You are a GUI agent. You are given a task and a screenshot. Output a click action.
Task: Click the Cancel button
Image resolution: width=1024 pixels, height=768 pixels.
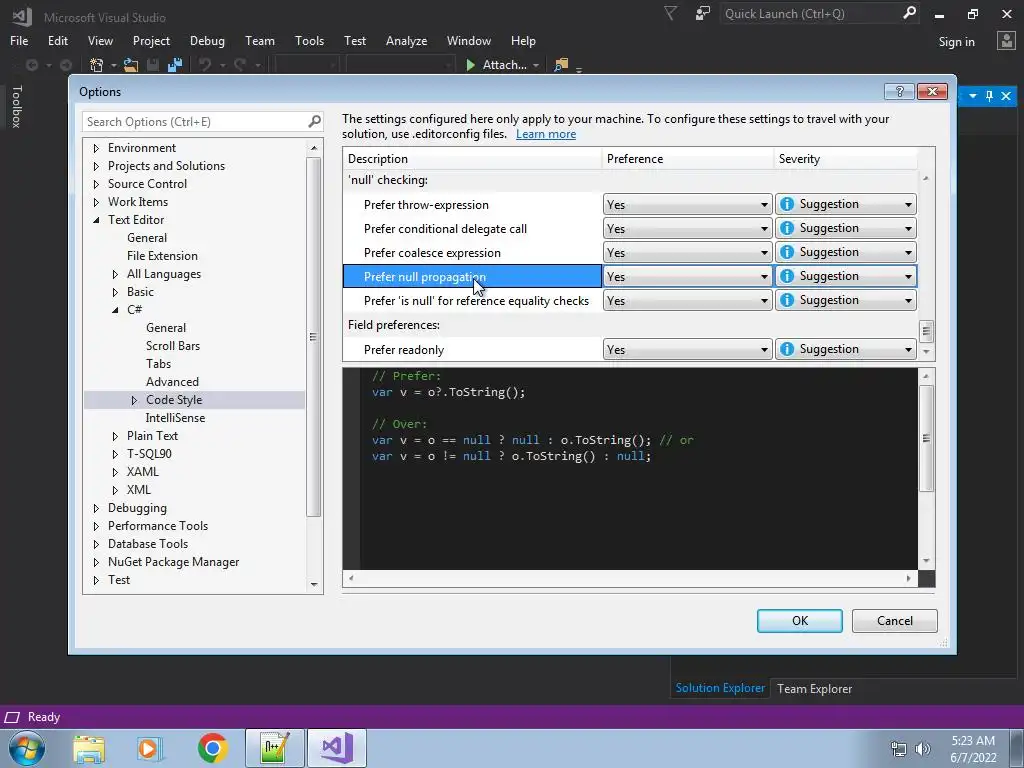[895, 621]
